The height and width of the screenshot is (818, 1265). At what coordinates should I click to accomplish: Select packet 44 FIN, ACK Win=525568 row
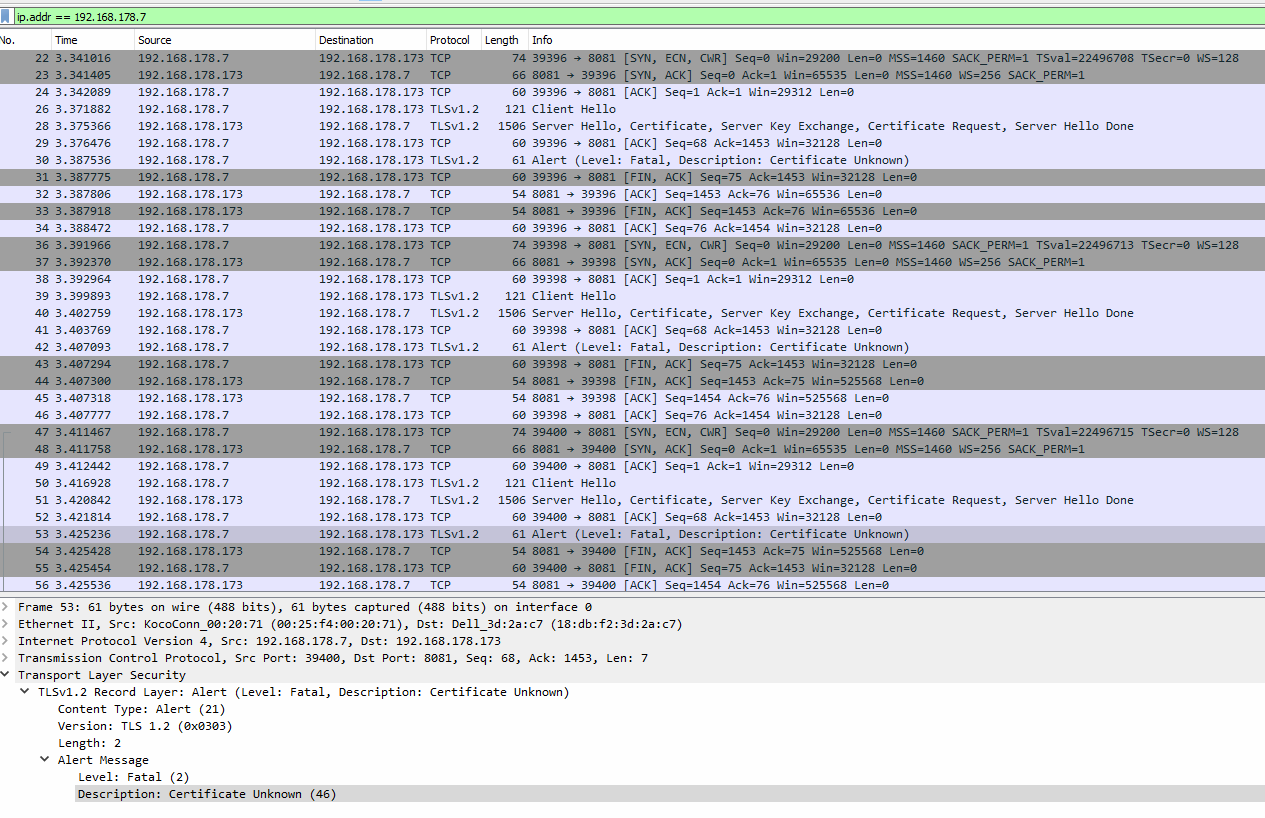(x=632, y=381)
